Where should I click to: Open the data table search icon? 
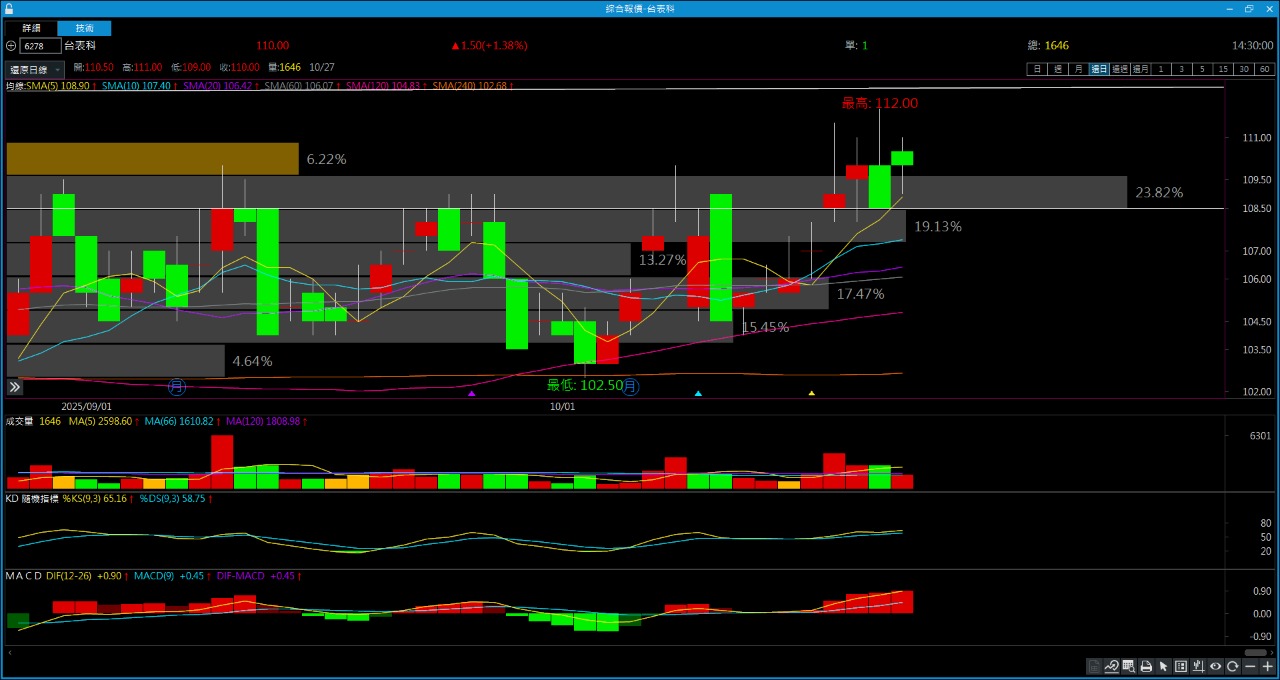pos(1128,666)
